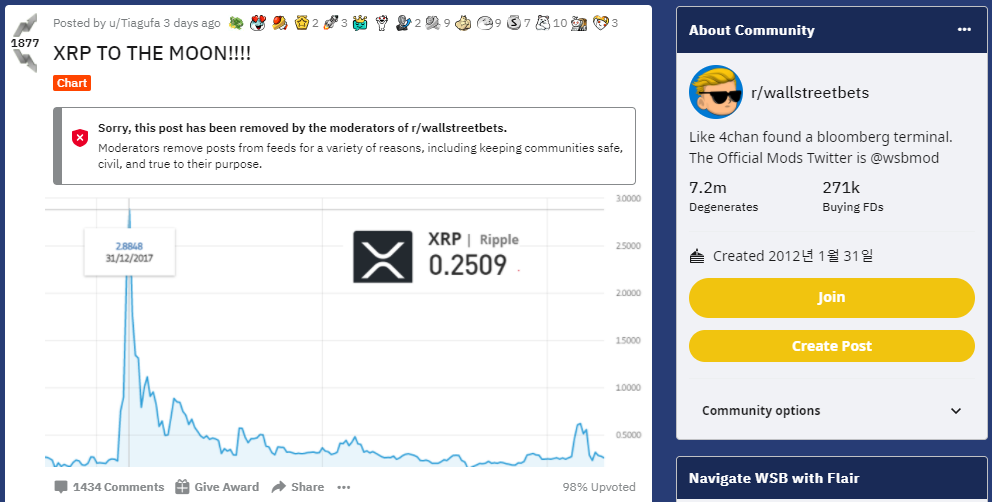Click the silver S coin award showing 7
The width and height of the screenshot is (992, 502).
pyautogui.click(x=514, y=23)
